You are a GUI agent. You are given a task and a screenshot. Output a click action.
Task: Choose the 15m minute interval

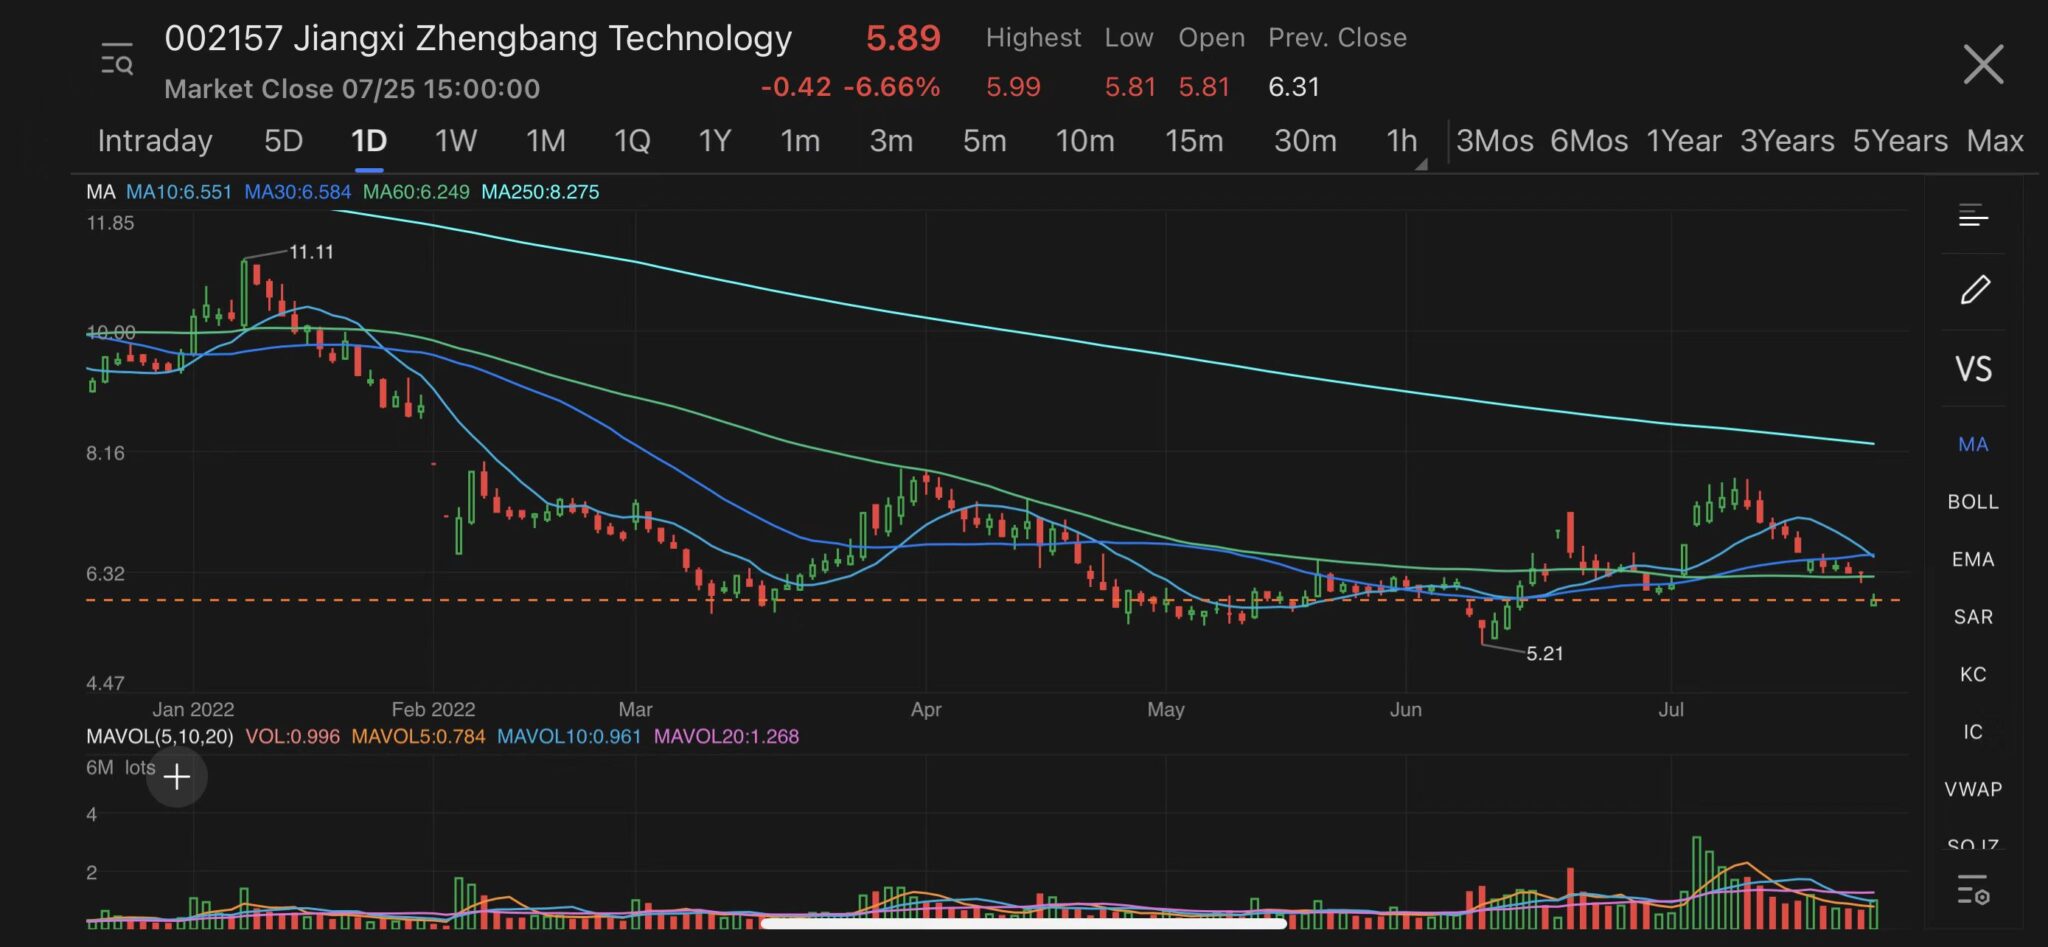coord(1194,141)
